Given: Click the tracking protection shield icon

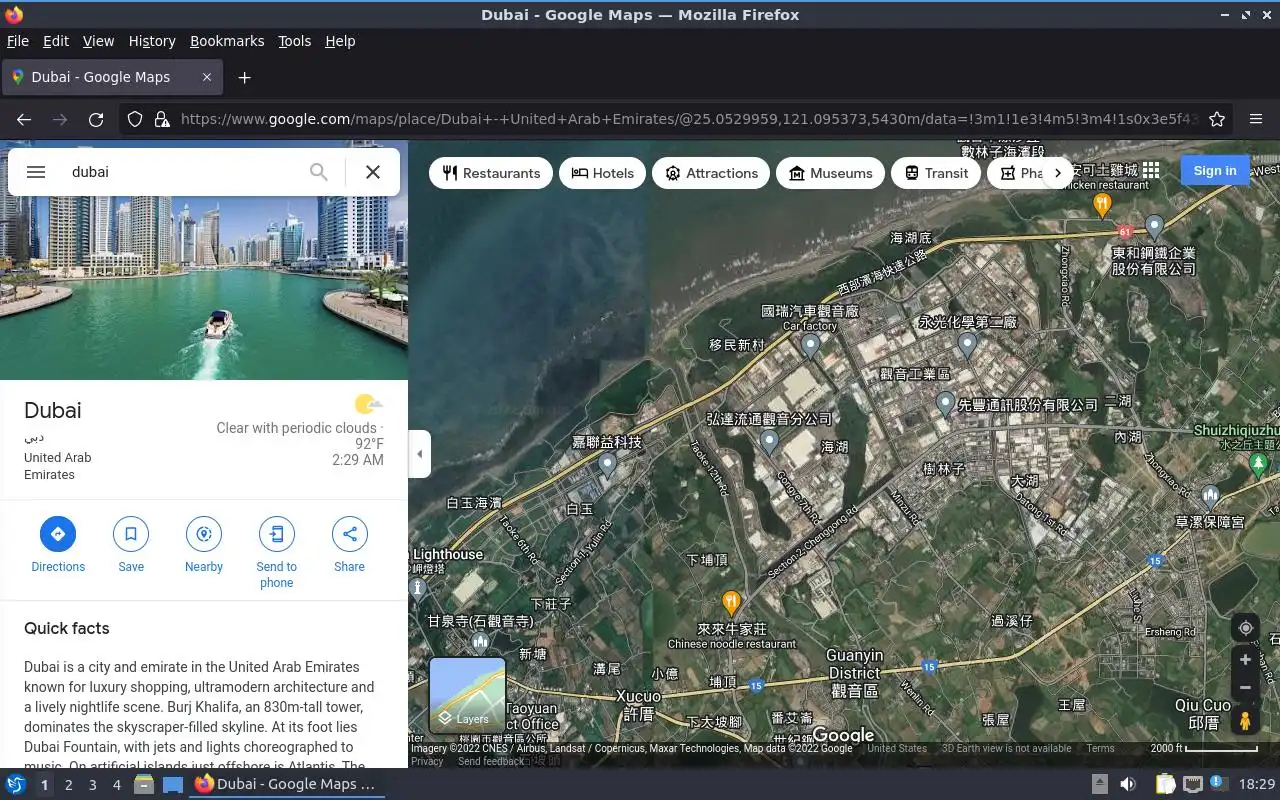Looking at the screenshot, I should 135,119.
